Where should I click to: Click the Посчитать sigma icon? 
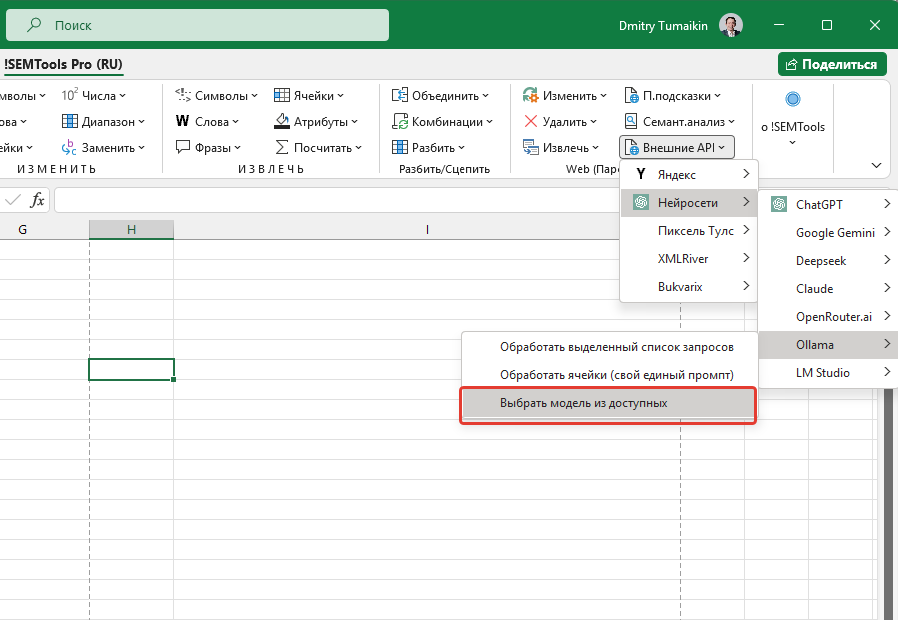point(282,148)
